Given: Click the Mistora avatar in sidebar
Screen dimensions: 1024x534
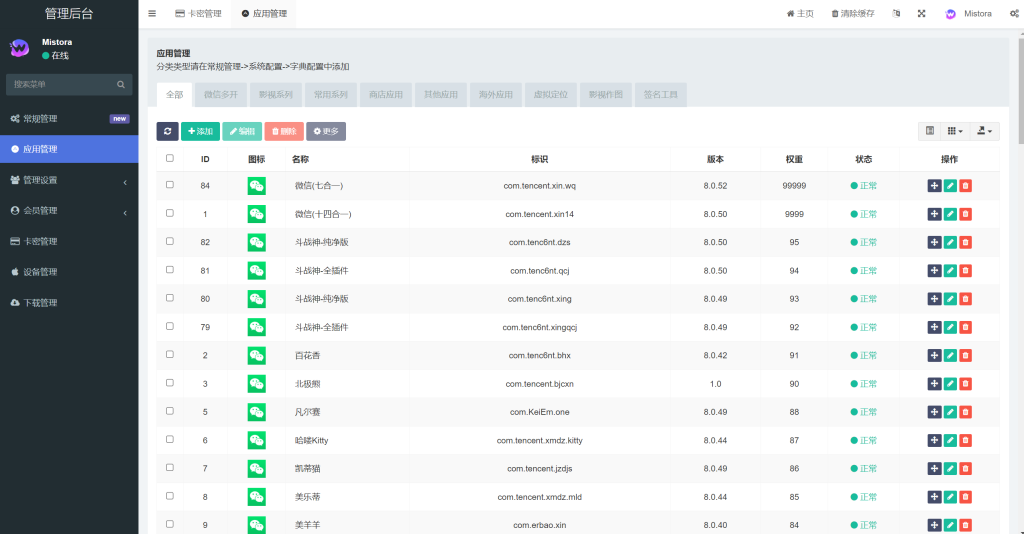Looking at the screenshot, I should [x=20, y=48].
